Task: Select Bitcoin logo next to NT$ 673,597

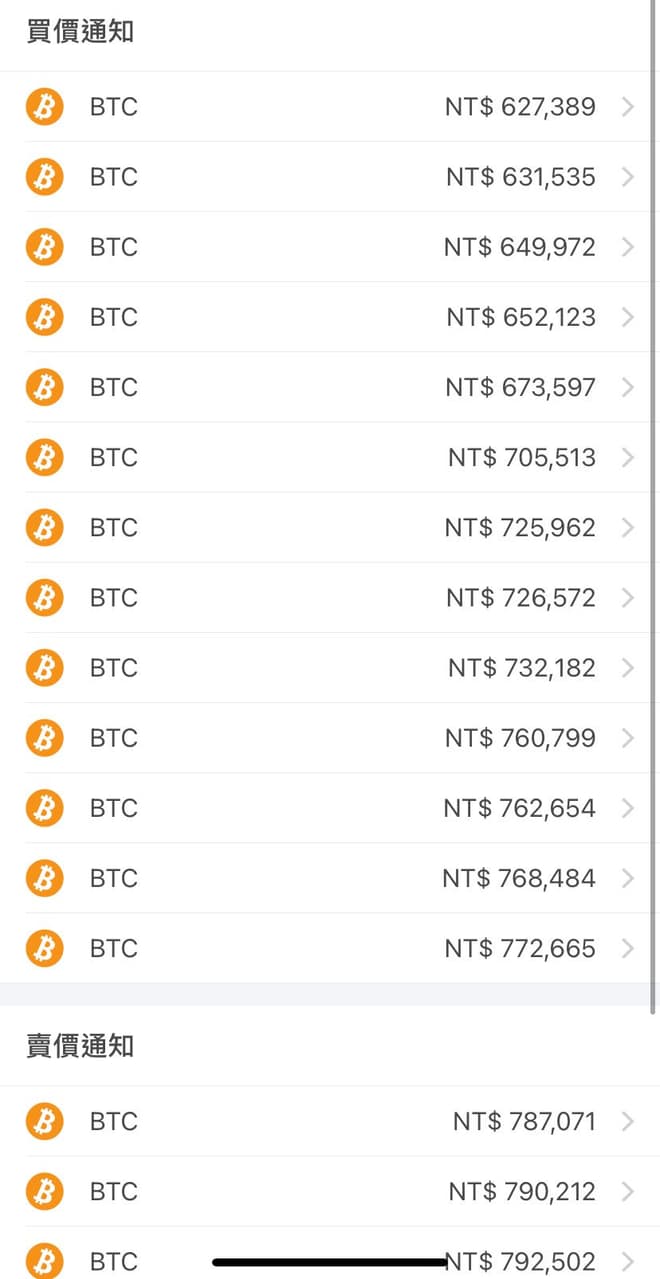Action: (44, 386)
